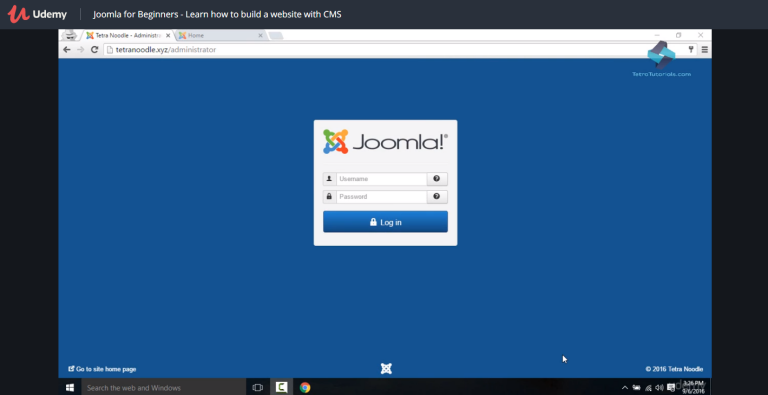Open the saved password key icon

coord(691,49)
